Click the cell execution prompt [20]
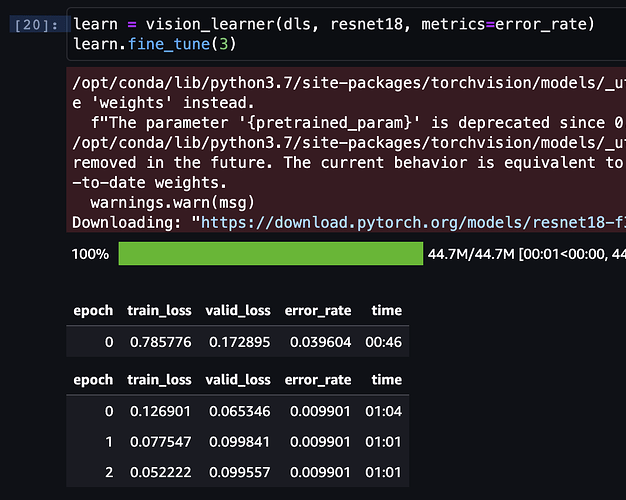Image resolution: width=626 pixels, height=500 pixels. [39, 24]
